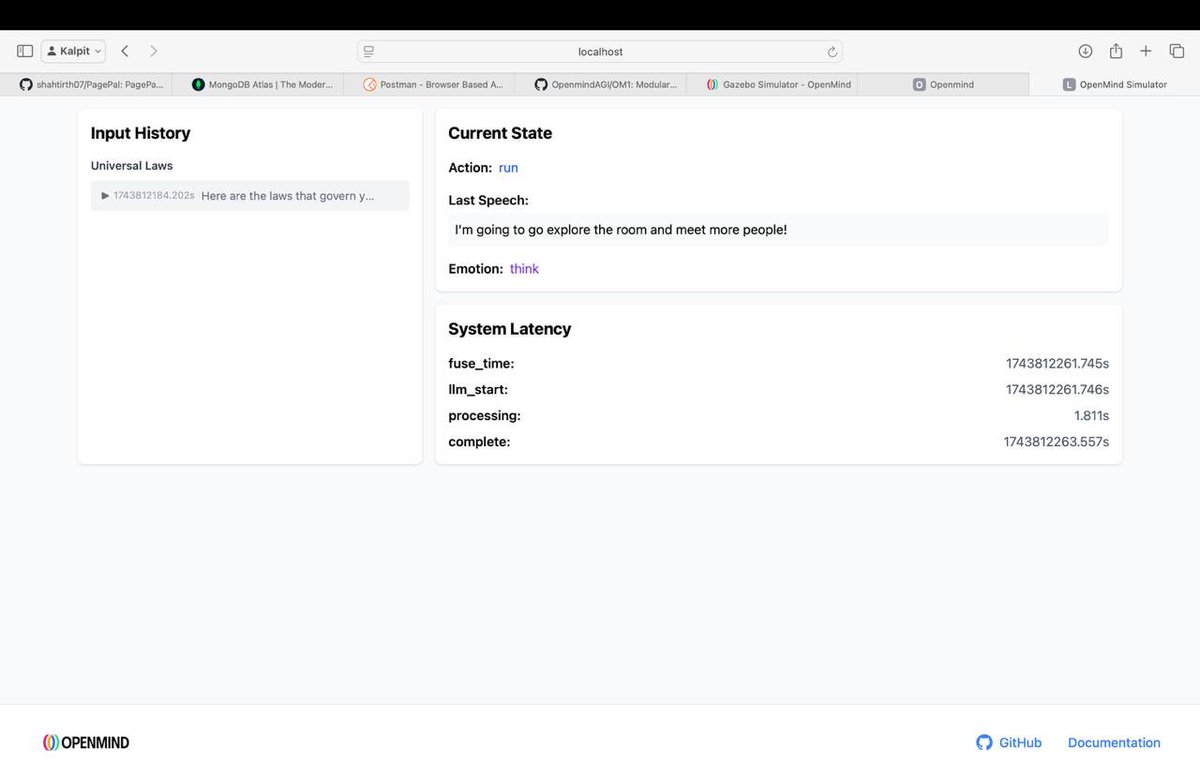Toggle the Safari sidebar icon

pos(25,51)
